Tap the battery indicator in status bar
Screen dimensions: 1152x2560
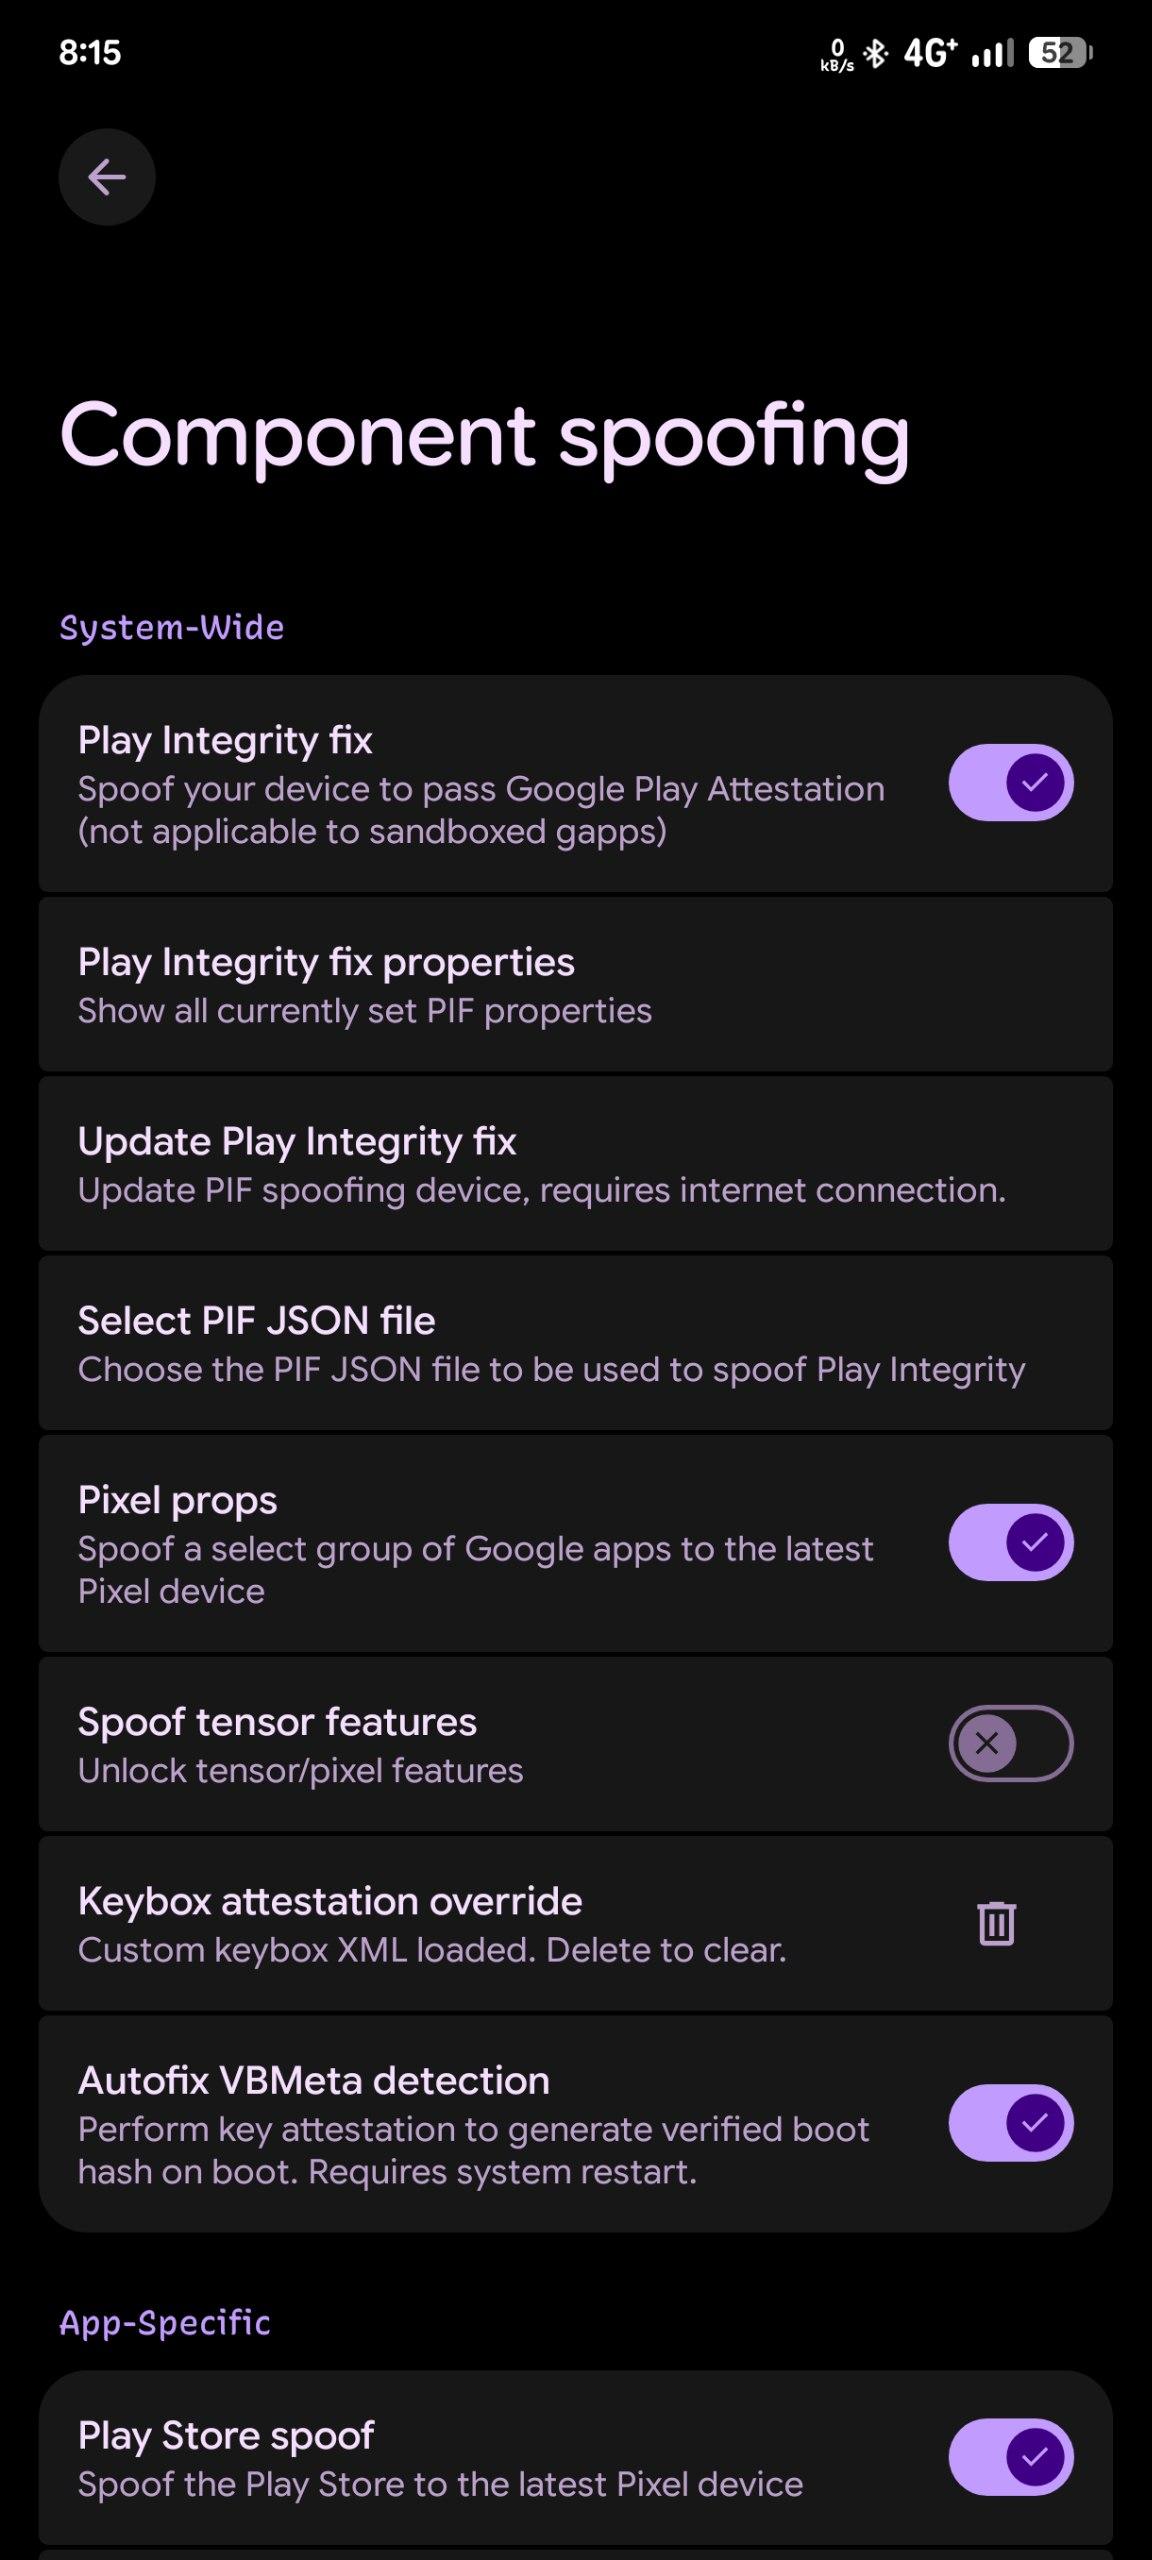click(x=1060, y=53)
